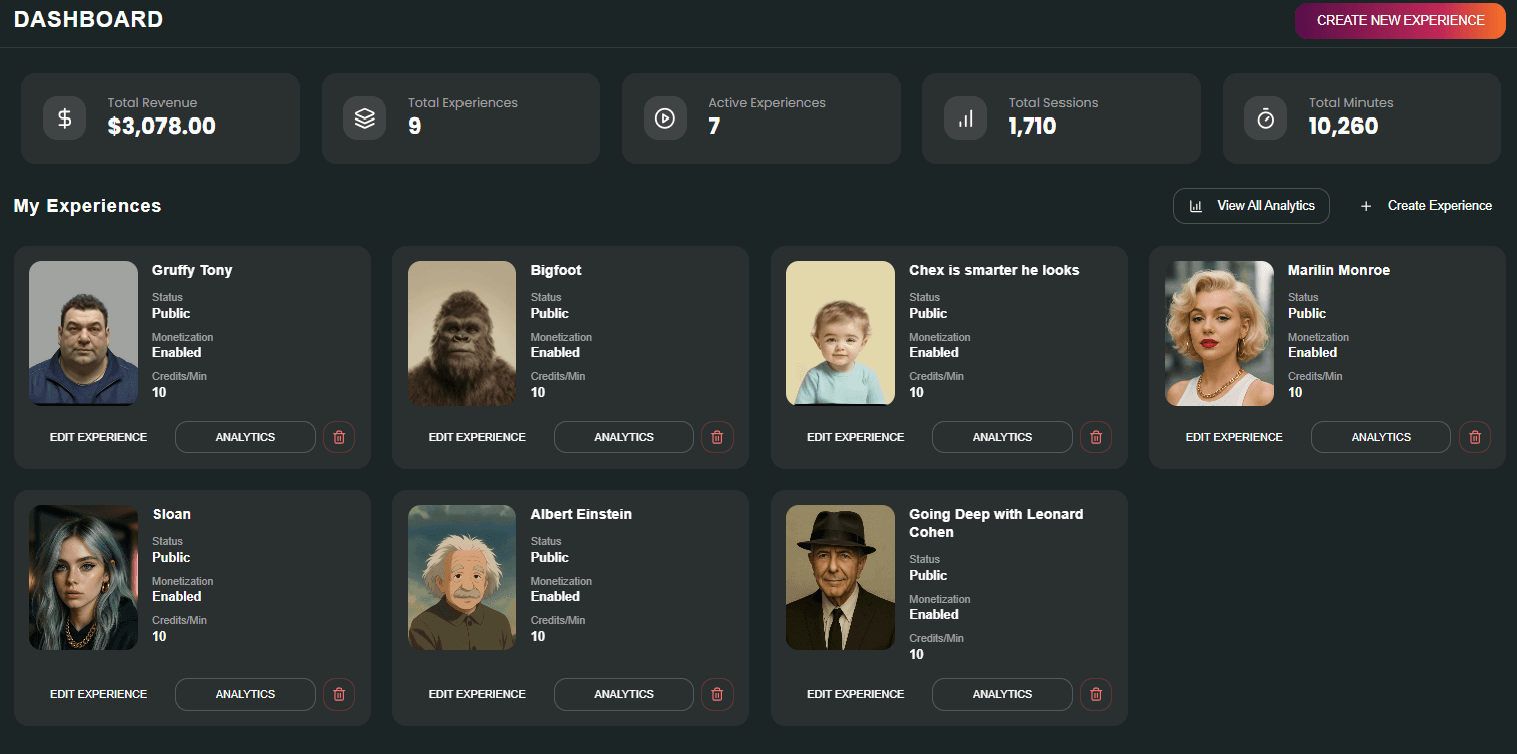Click the trash icon on the Bigfoot card
The height and width of the screenshot is (754, 1517).
[717, 436]
